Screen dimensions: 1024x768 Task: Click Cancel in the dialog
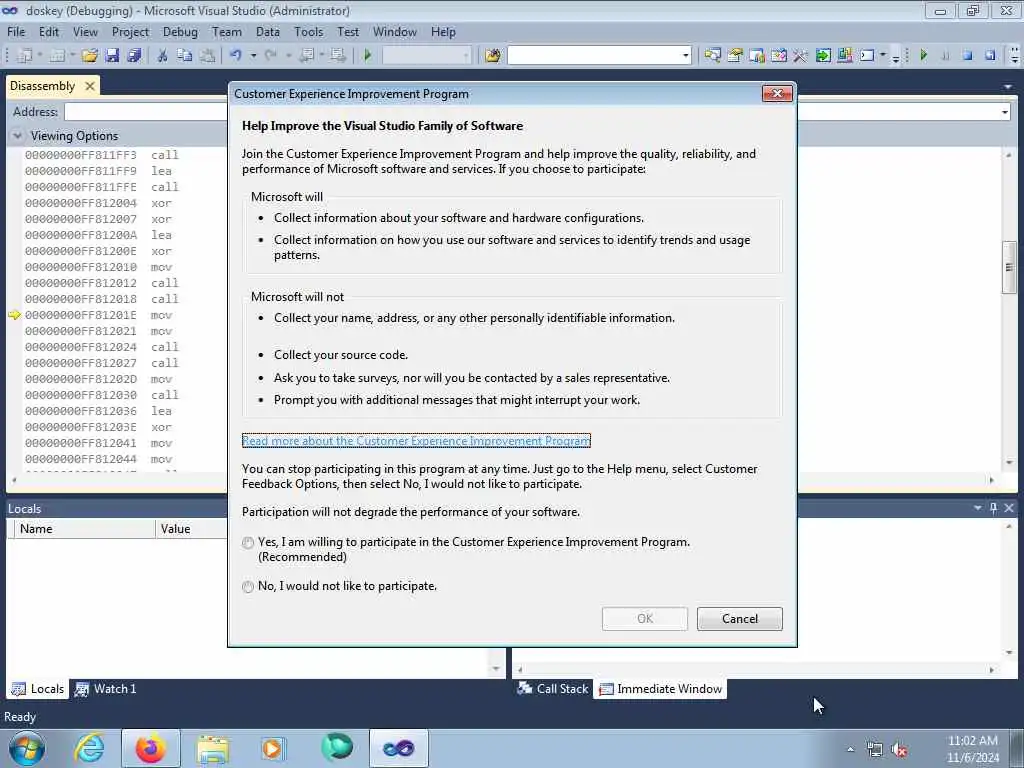pos(739,618)
